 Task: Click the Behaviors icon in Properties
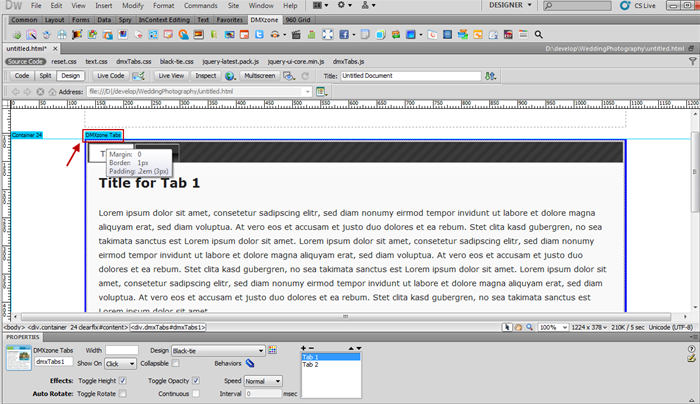pos(249,363)
